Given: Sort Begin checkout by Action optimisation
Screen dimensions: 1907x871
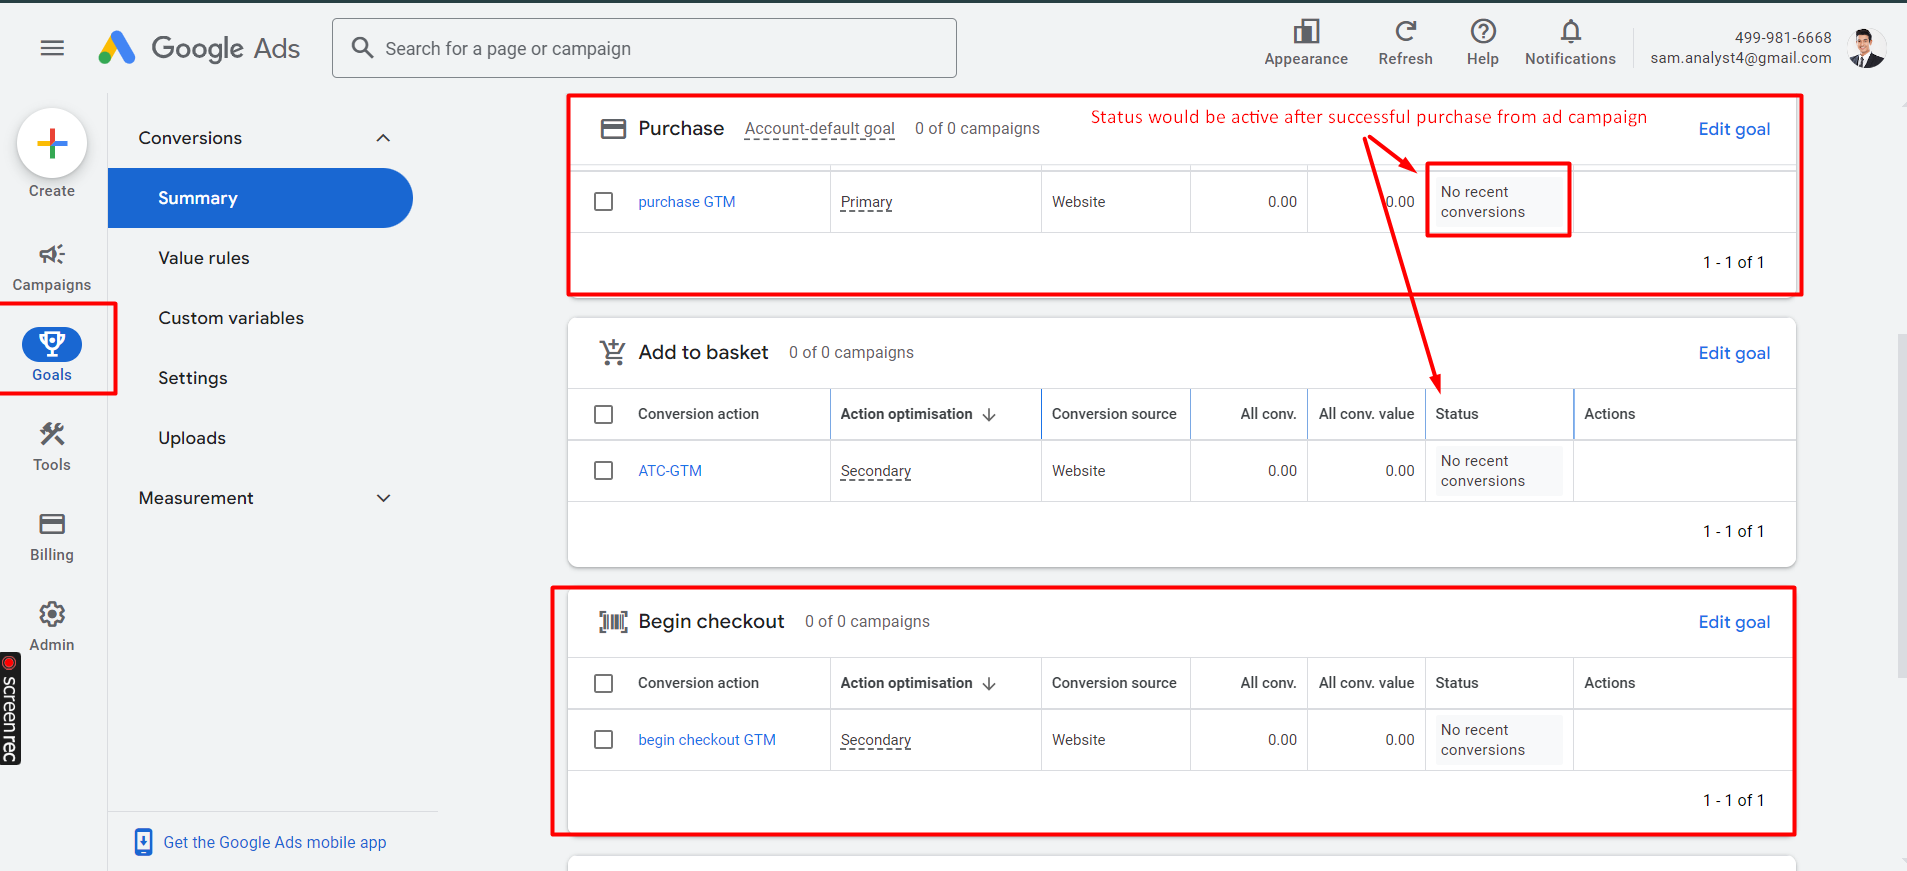Looking at the screenshot, I should click(918, 683).
